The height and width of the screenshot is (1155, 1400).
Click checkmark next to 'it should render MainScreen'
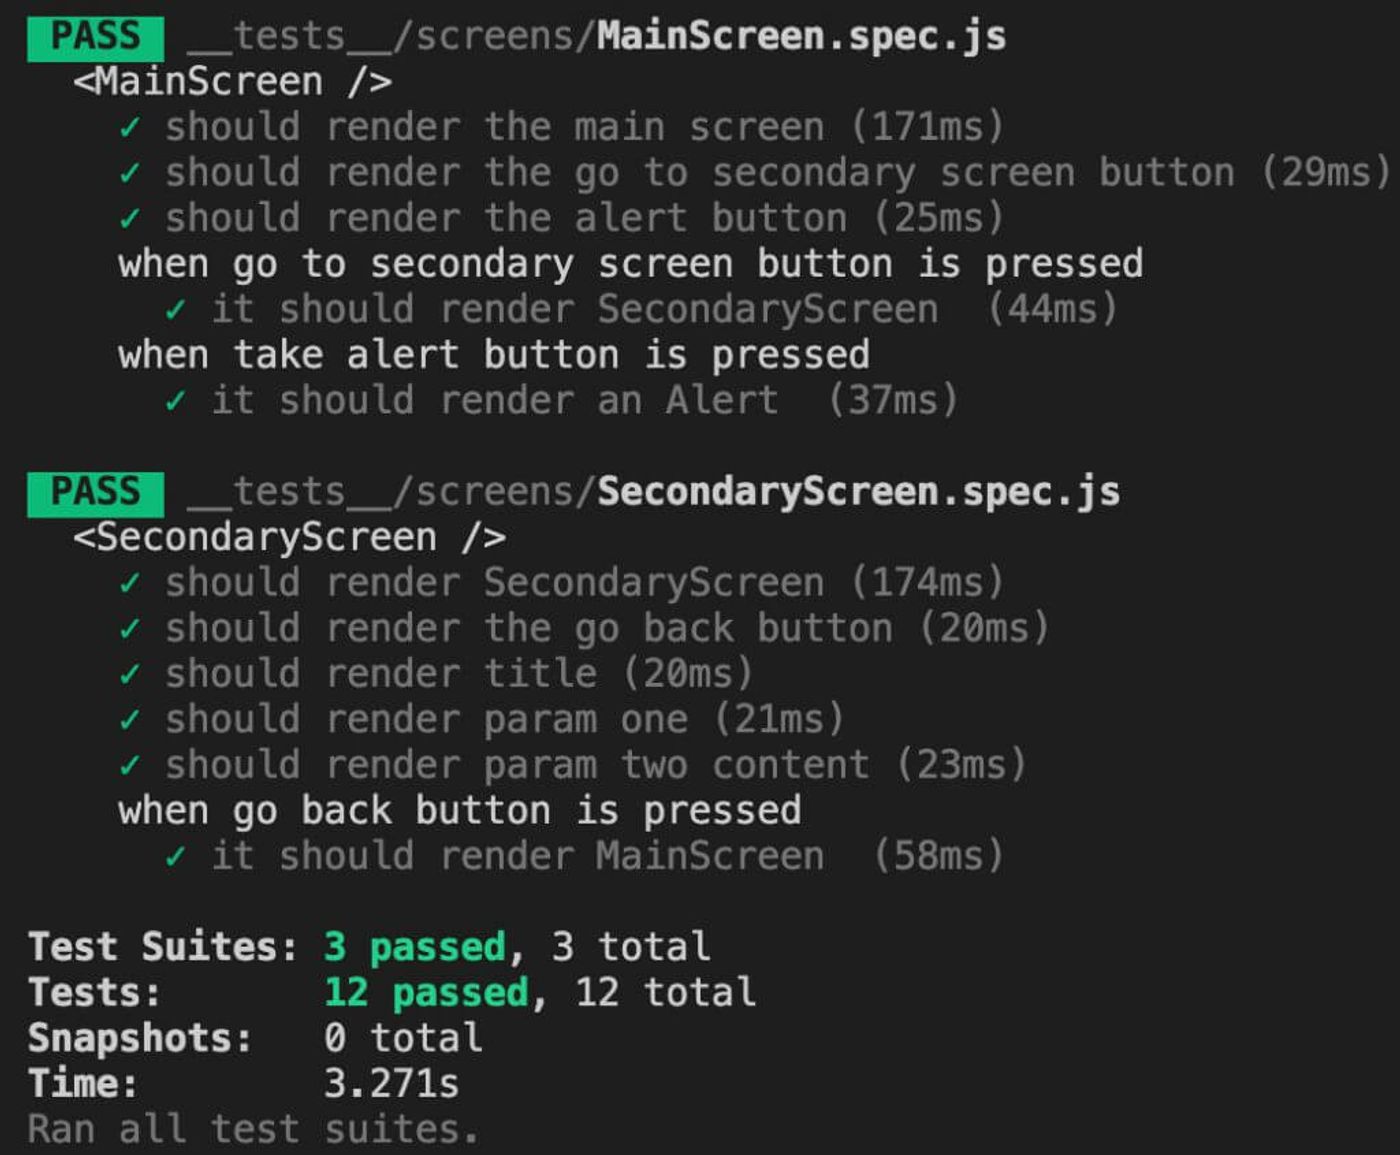(x=175, y=856)
